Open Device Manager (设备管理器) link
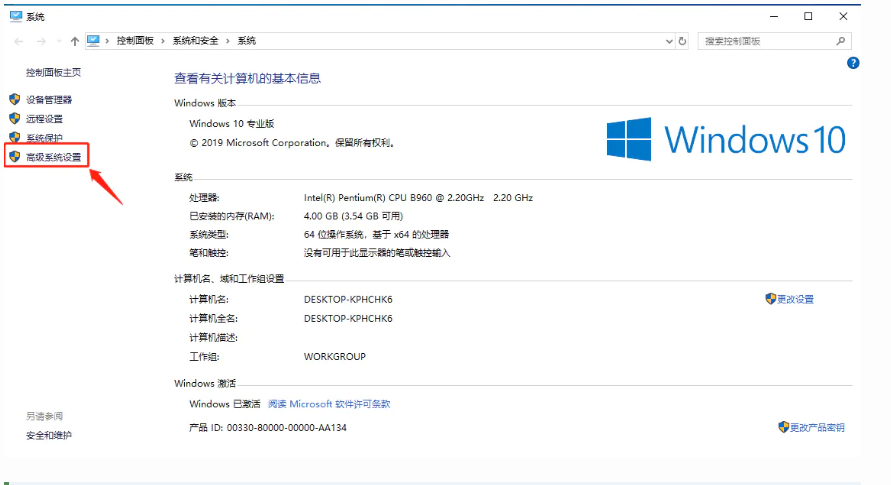Viewport: 891px width, 485px height. pyautogui.click(x=49, y=99)
